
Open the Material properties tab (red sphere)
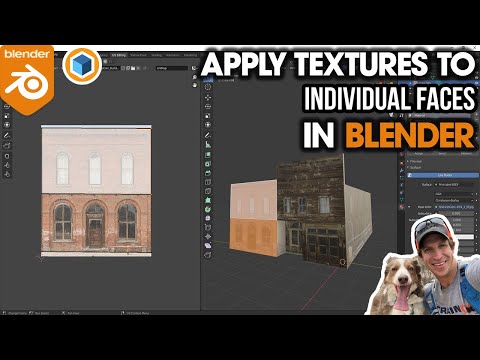(x=401, y=207)
